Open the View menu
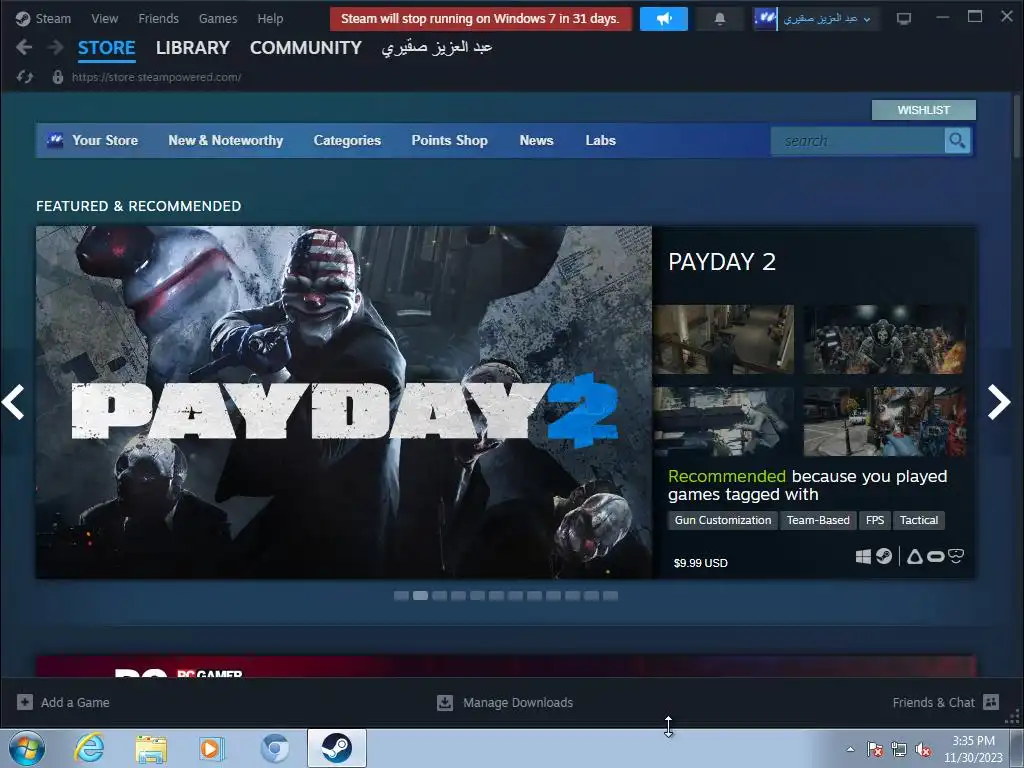1024x768 pixels. (x=104, y=19)
